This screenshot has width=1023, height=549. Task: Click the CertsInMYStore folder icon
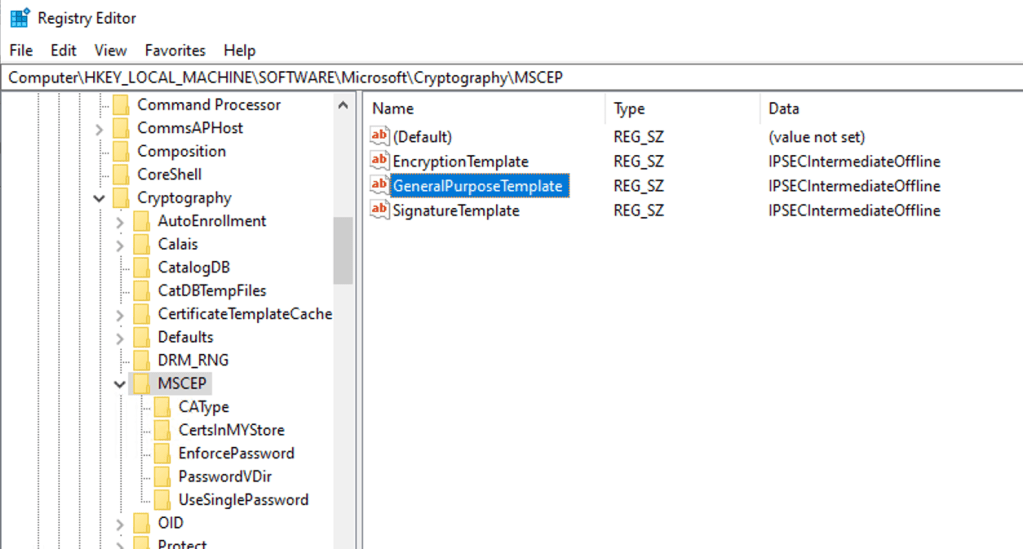pyautogui.click(x=163, y=430)
